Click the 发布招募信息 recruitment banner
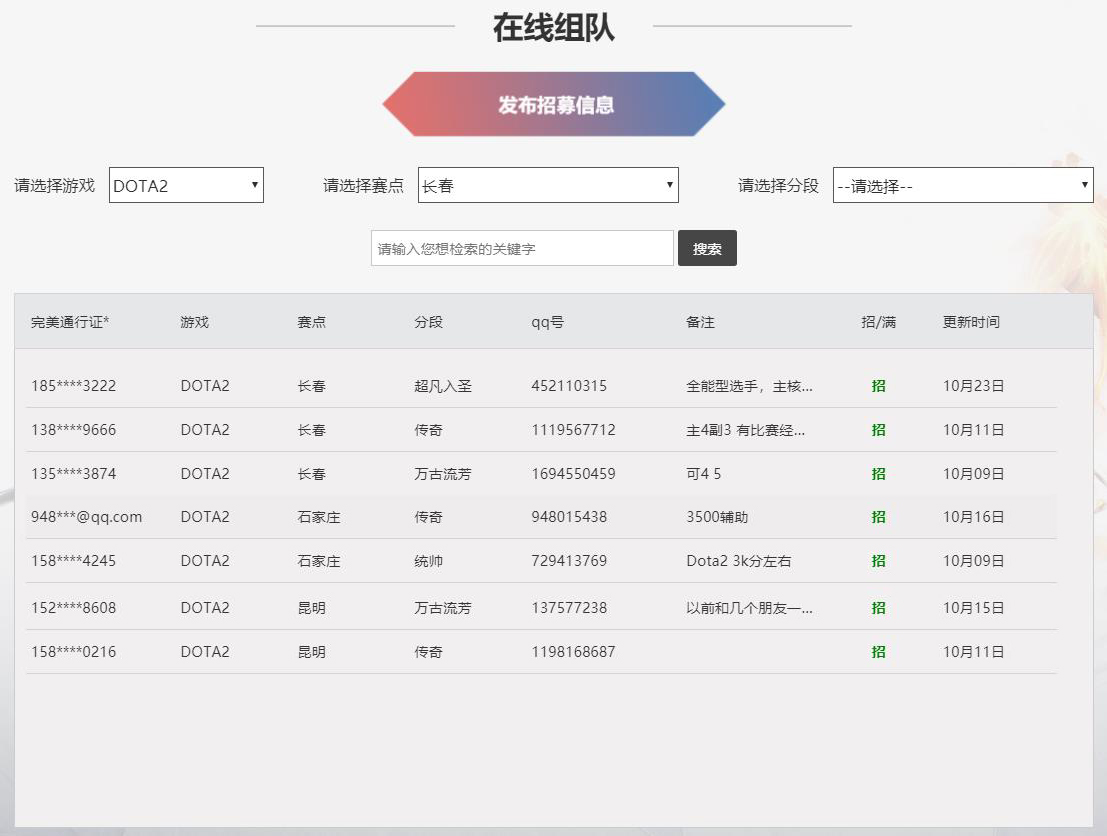 point(553,103)
